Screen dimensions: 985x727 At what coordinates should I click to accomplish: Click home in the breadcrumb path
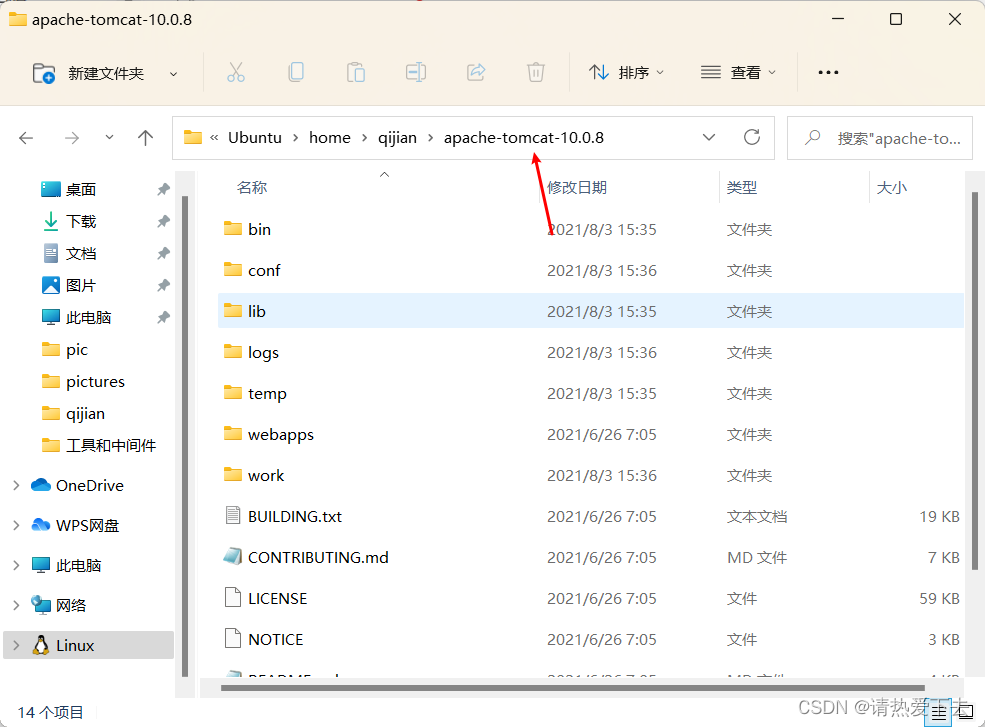tap(330, 138)
